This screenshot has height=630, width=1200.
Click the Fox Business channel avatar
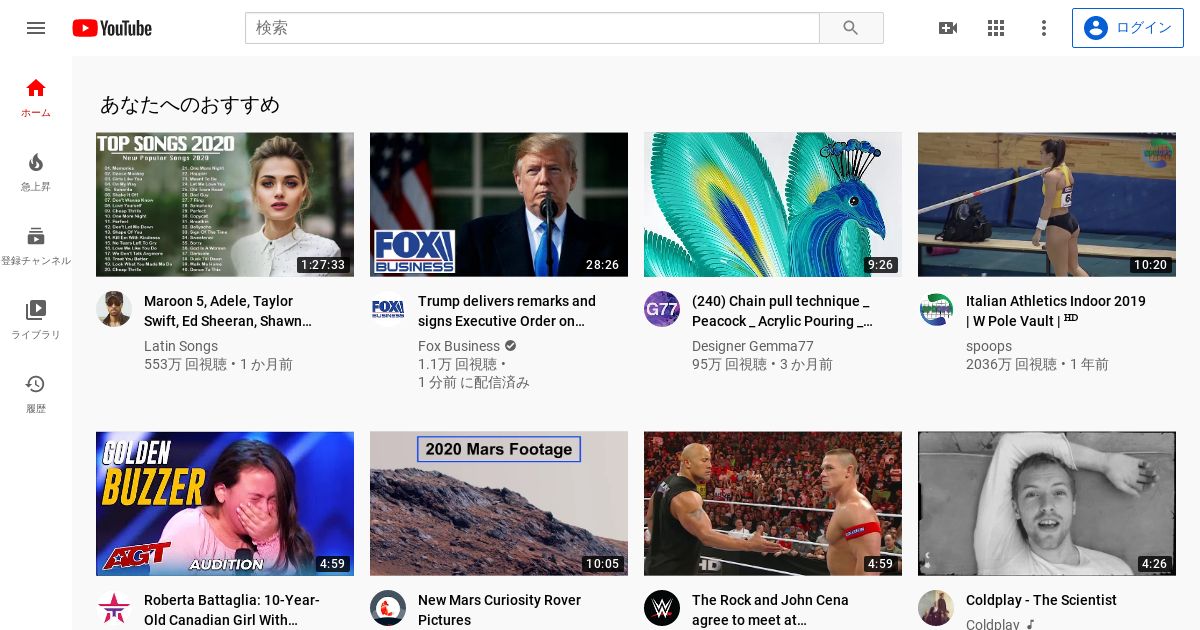[388, 309]
